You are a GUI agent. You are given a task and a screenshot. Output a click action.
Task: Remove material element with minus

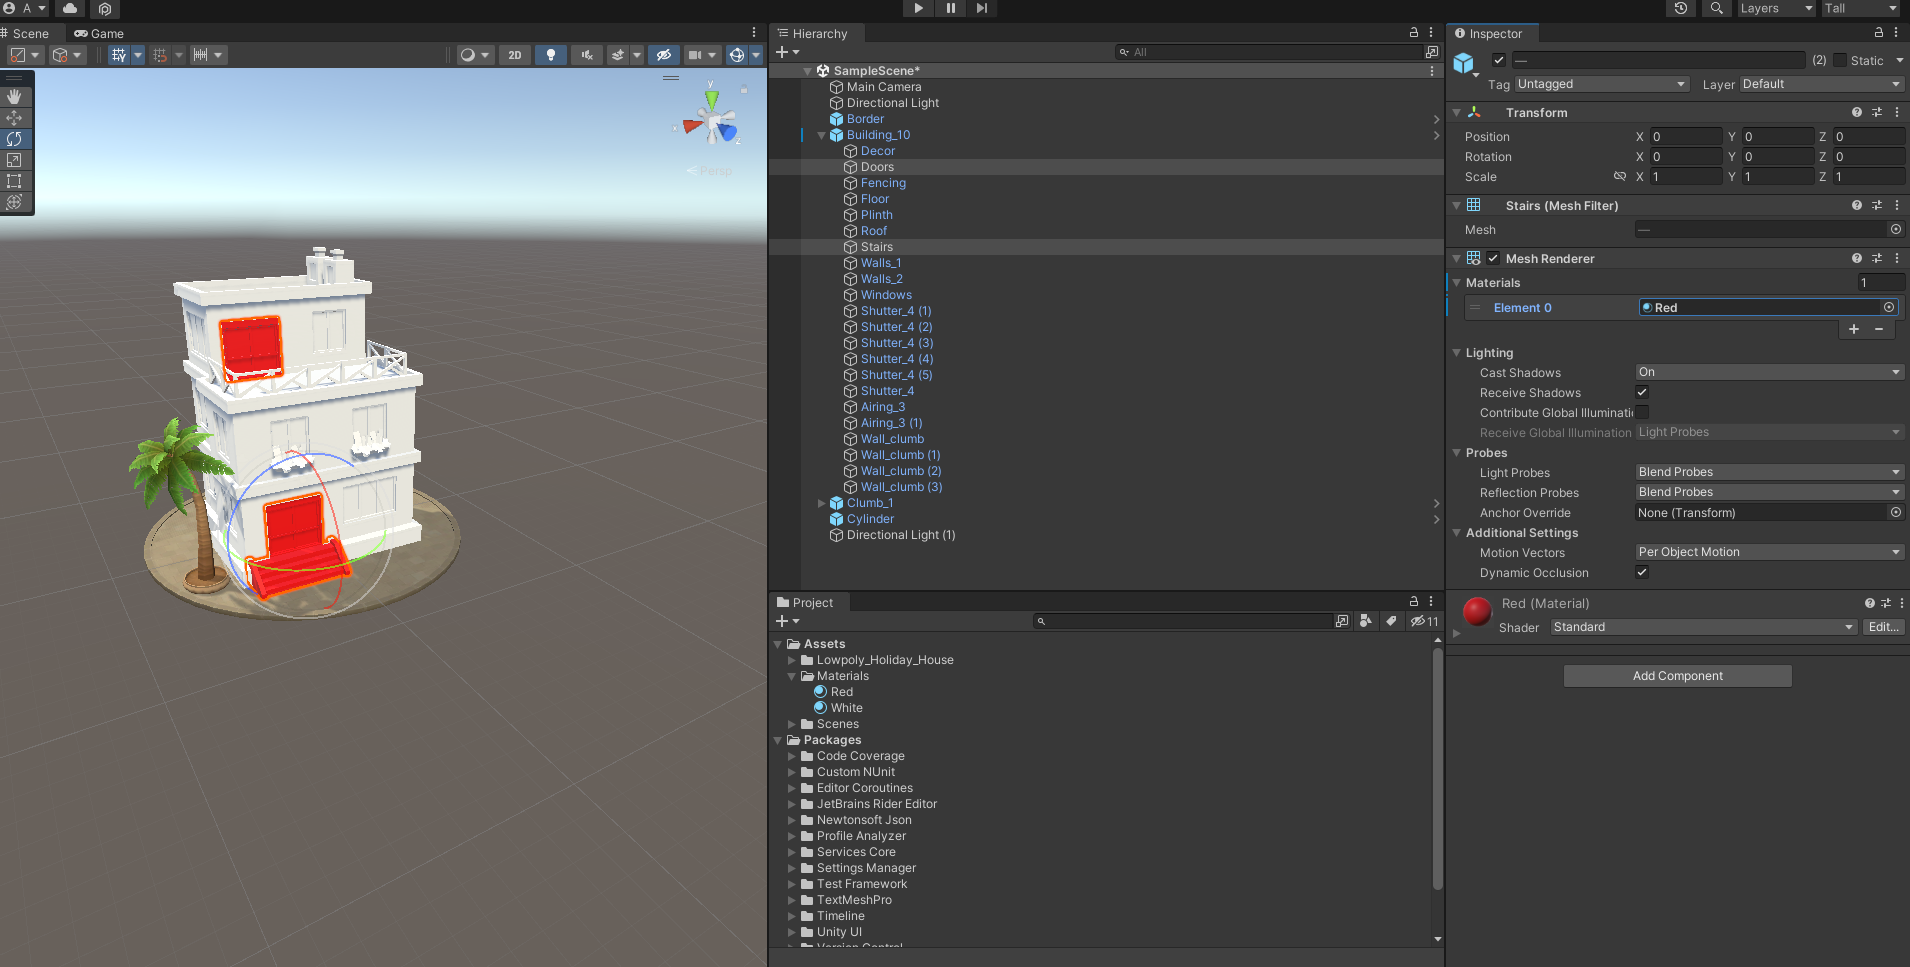[1879, 329]
